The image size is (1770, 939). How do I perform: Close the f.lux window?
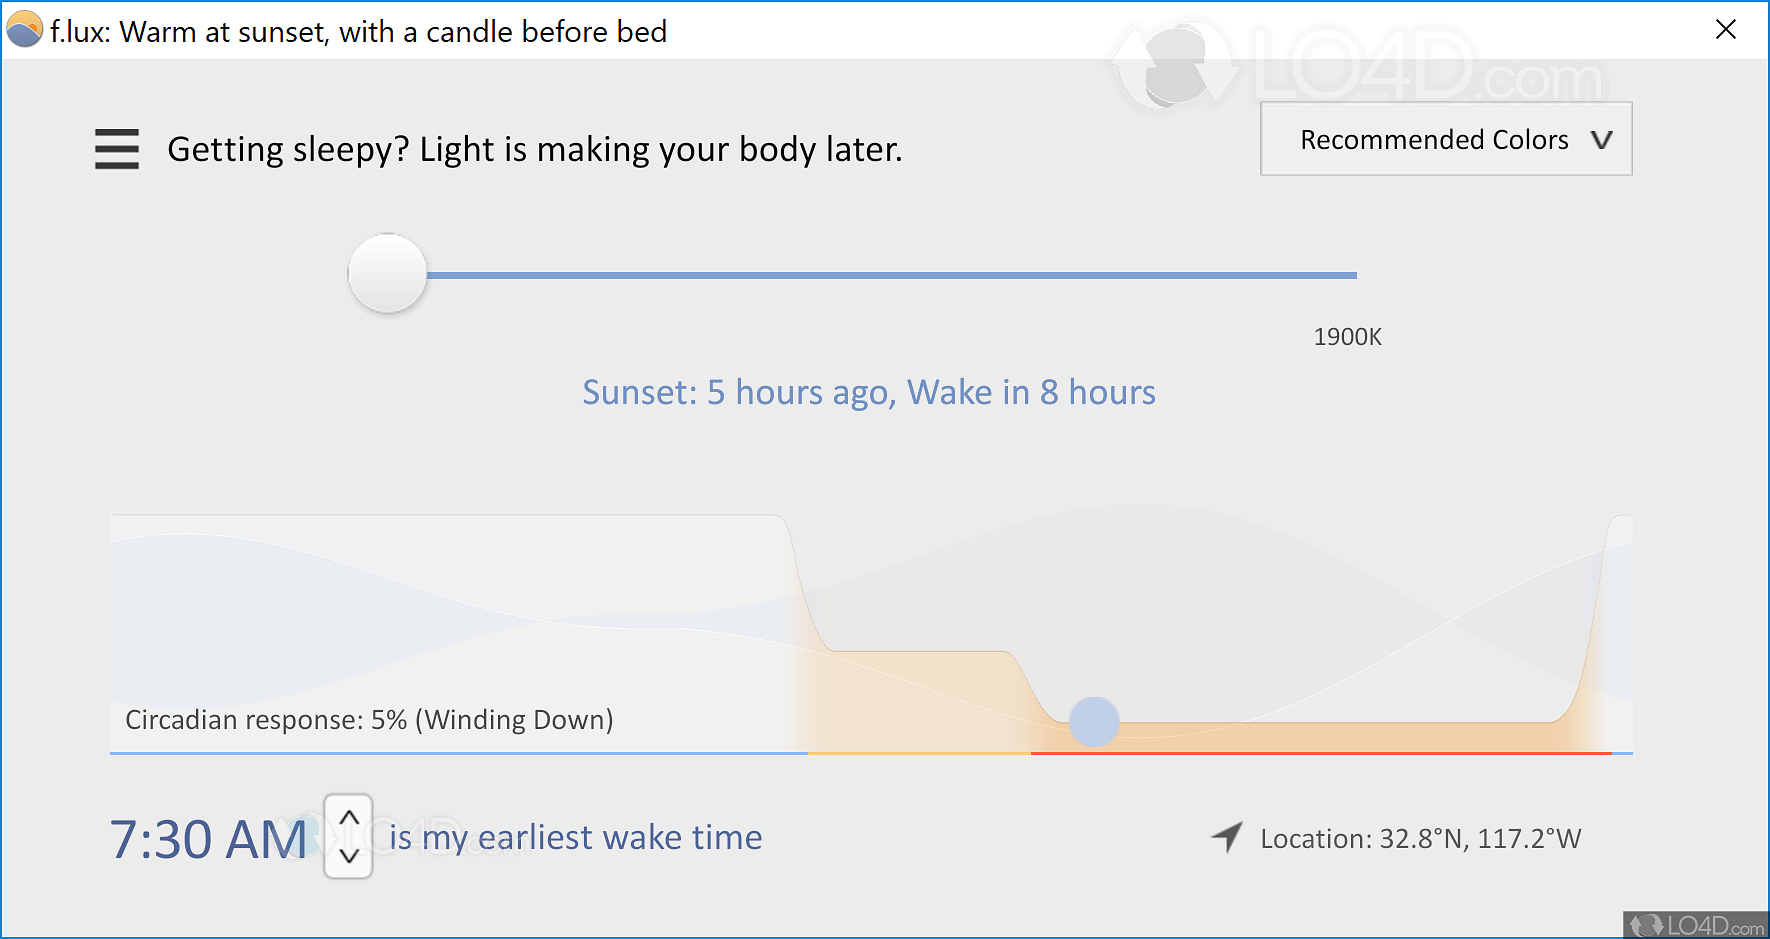pos(1725,30)
